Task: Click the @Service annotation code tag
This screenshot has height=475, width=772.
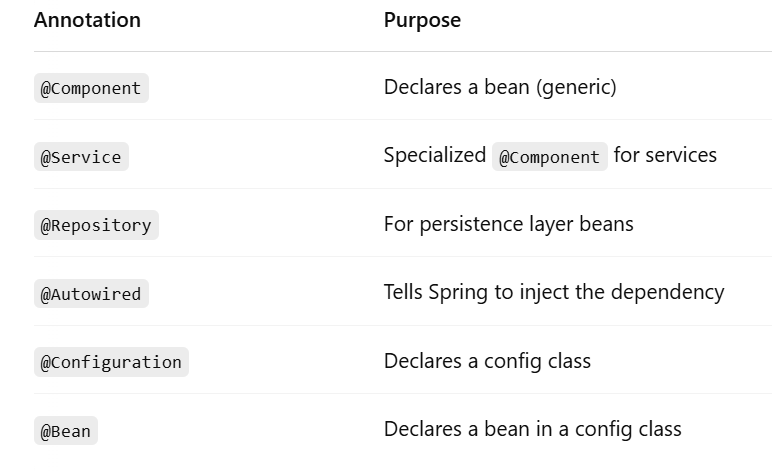Action: point(81,157)
